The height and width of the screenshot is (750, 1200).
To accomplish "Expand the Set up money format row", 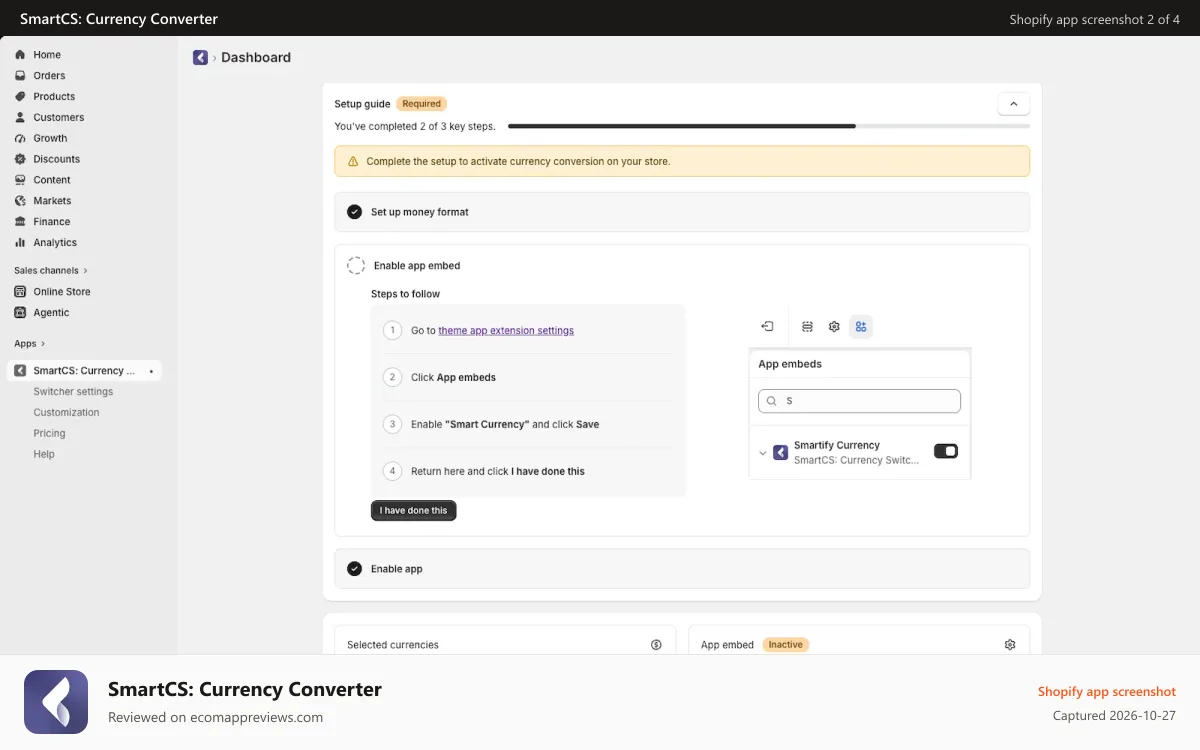I will [682, 212].
